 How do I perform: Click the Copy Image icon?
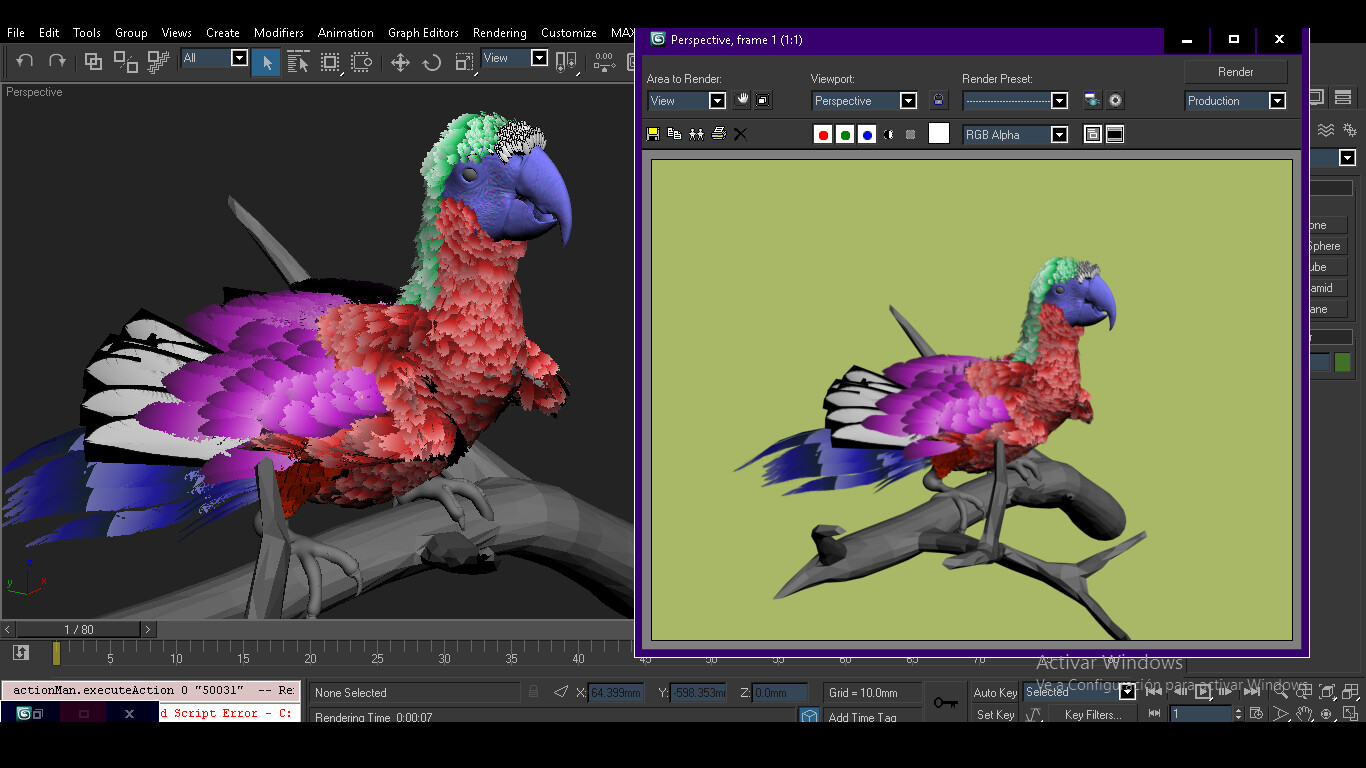(x=675, y=134)
